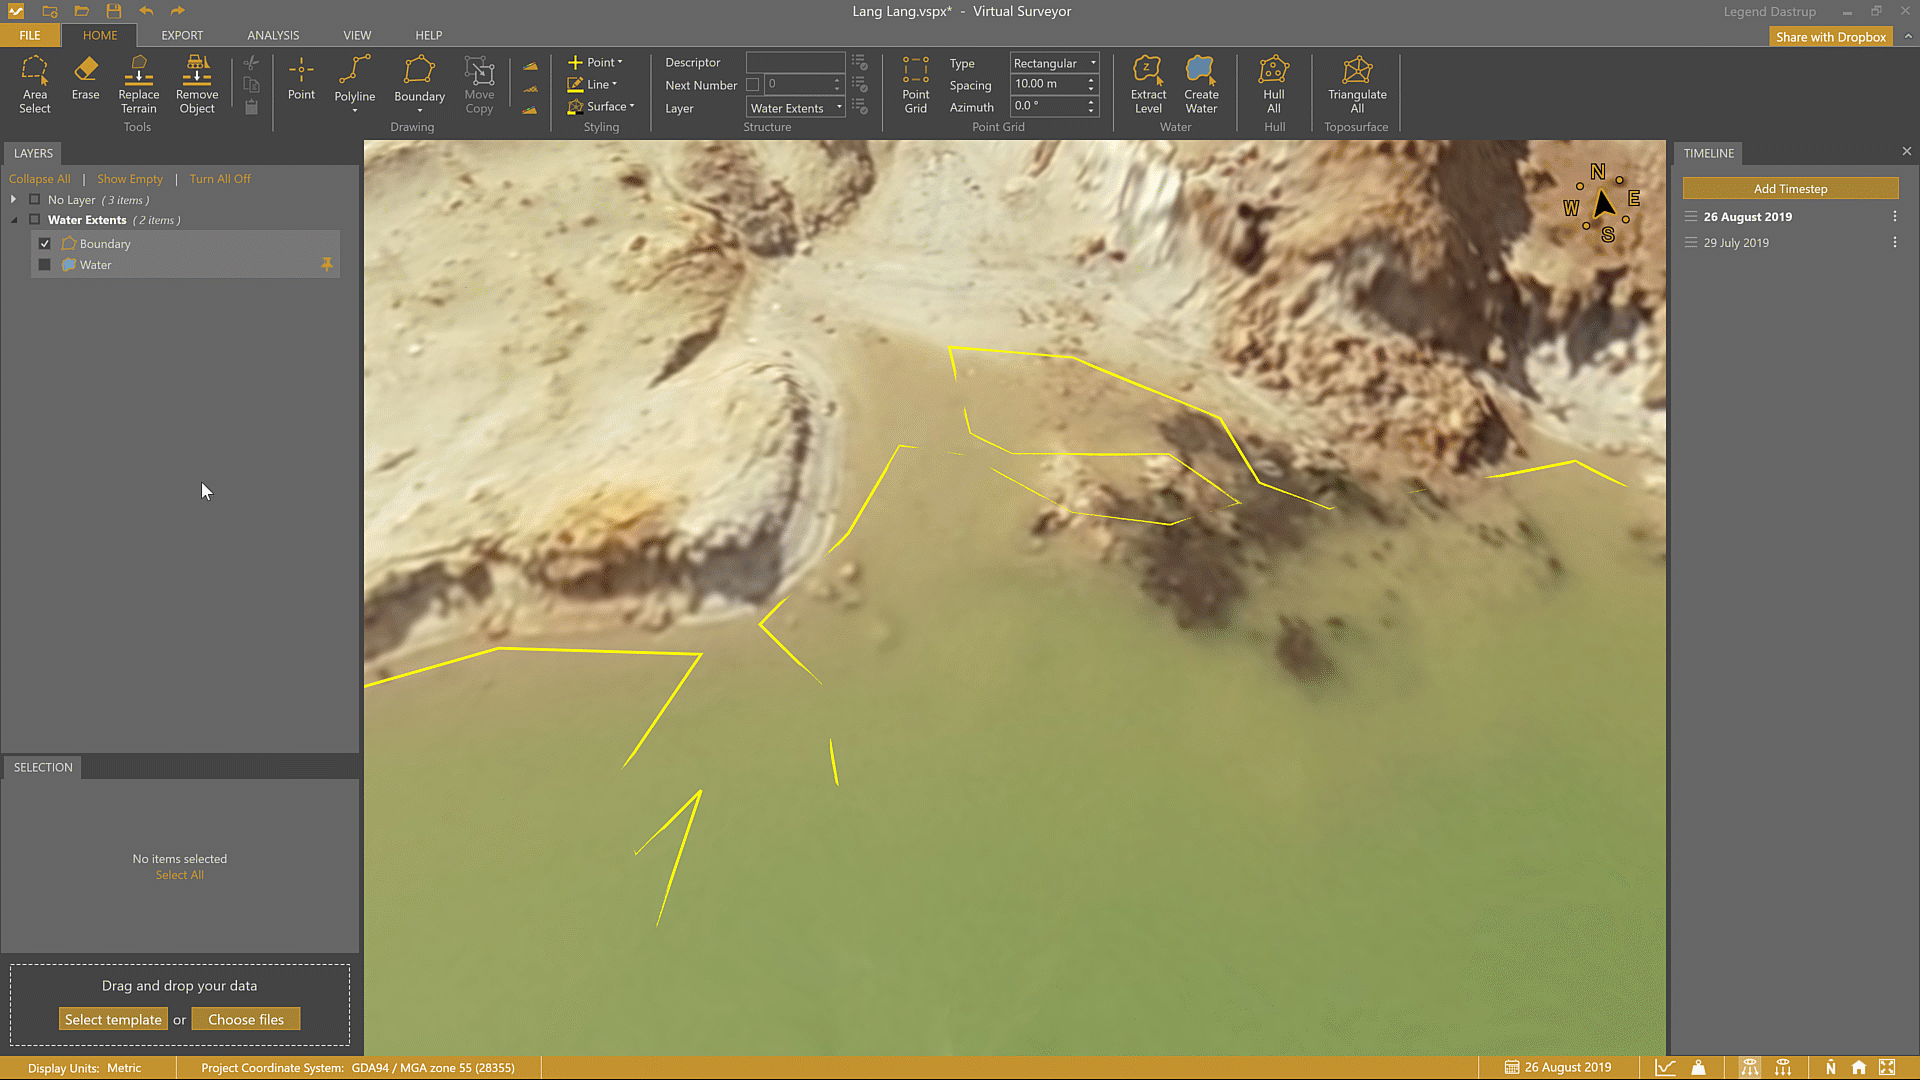Viewport: 1920px width, 1080px height.
Task: Toggle the Next Number checkbox
Action: coord(753,85)
